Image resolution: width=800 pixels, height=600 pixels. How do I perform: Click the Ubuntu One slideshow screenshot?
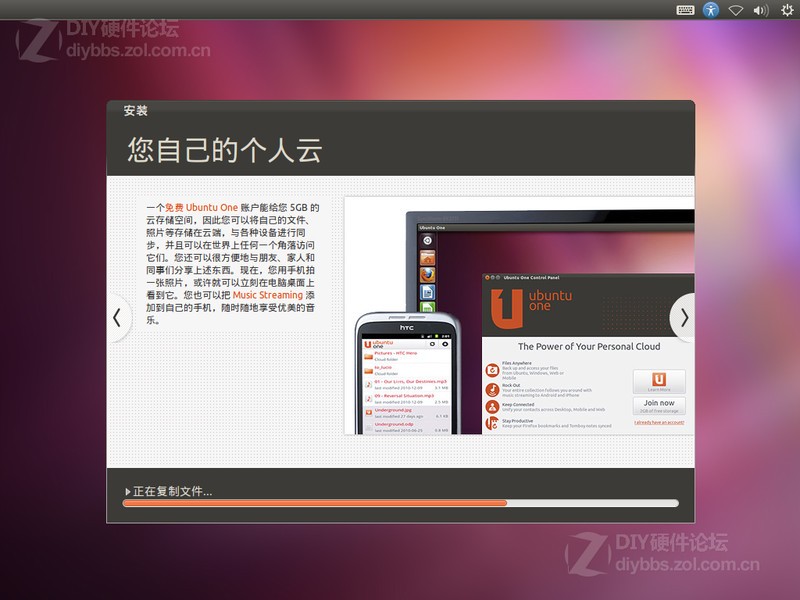coord(519,316)
